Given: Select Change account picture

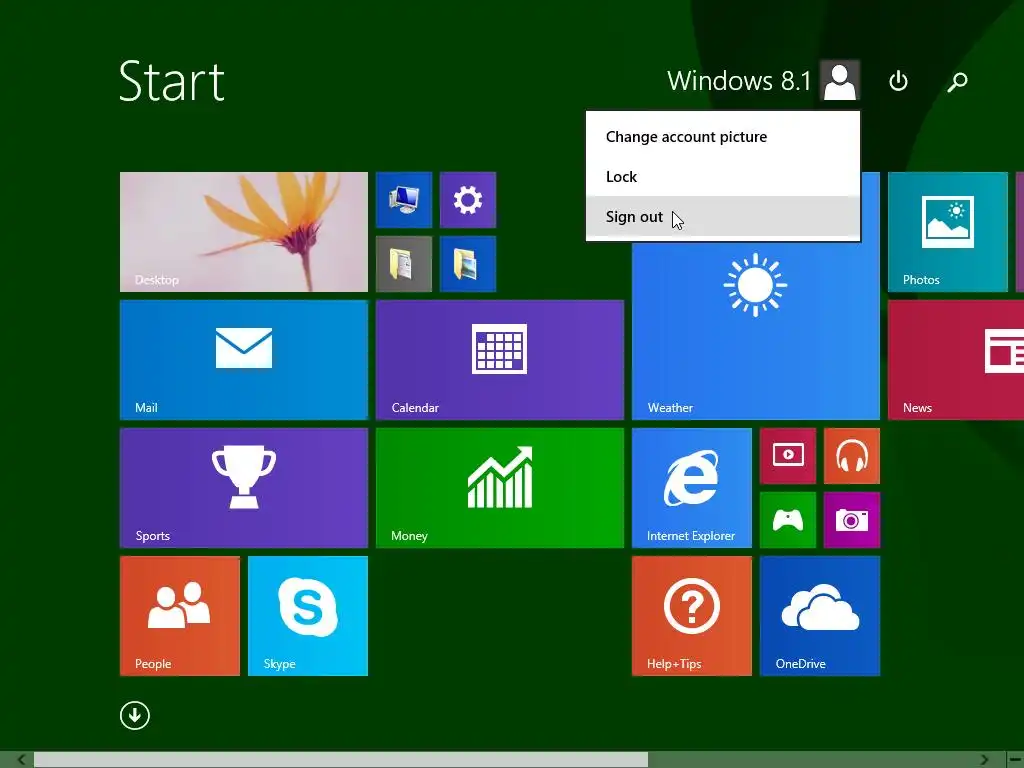Looking at the screenshot, I should 723,136.
